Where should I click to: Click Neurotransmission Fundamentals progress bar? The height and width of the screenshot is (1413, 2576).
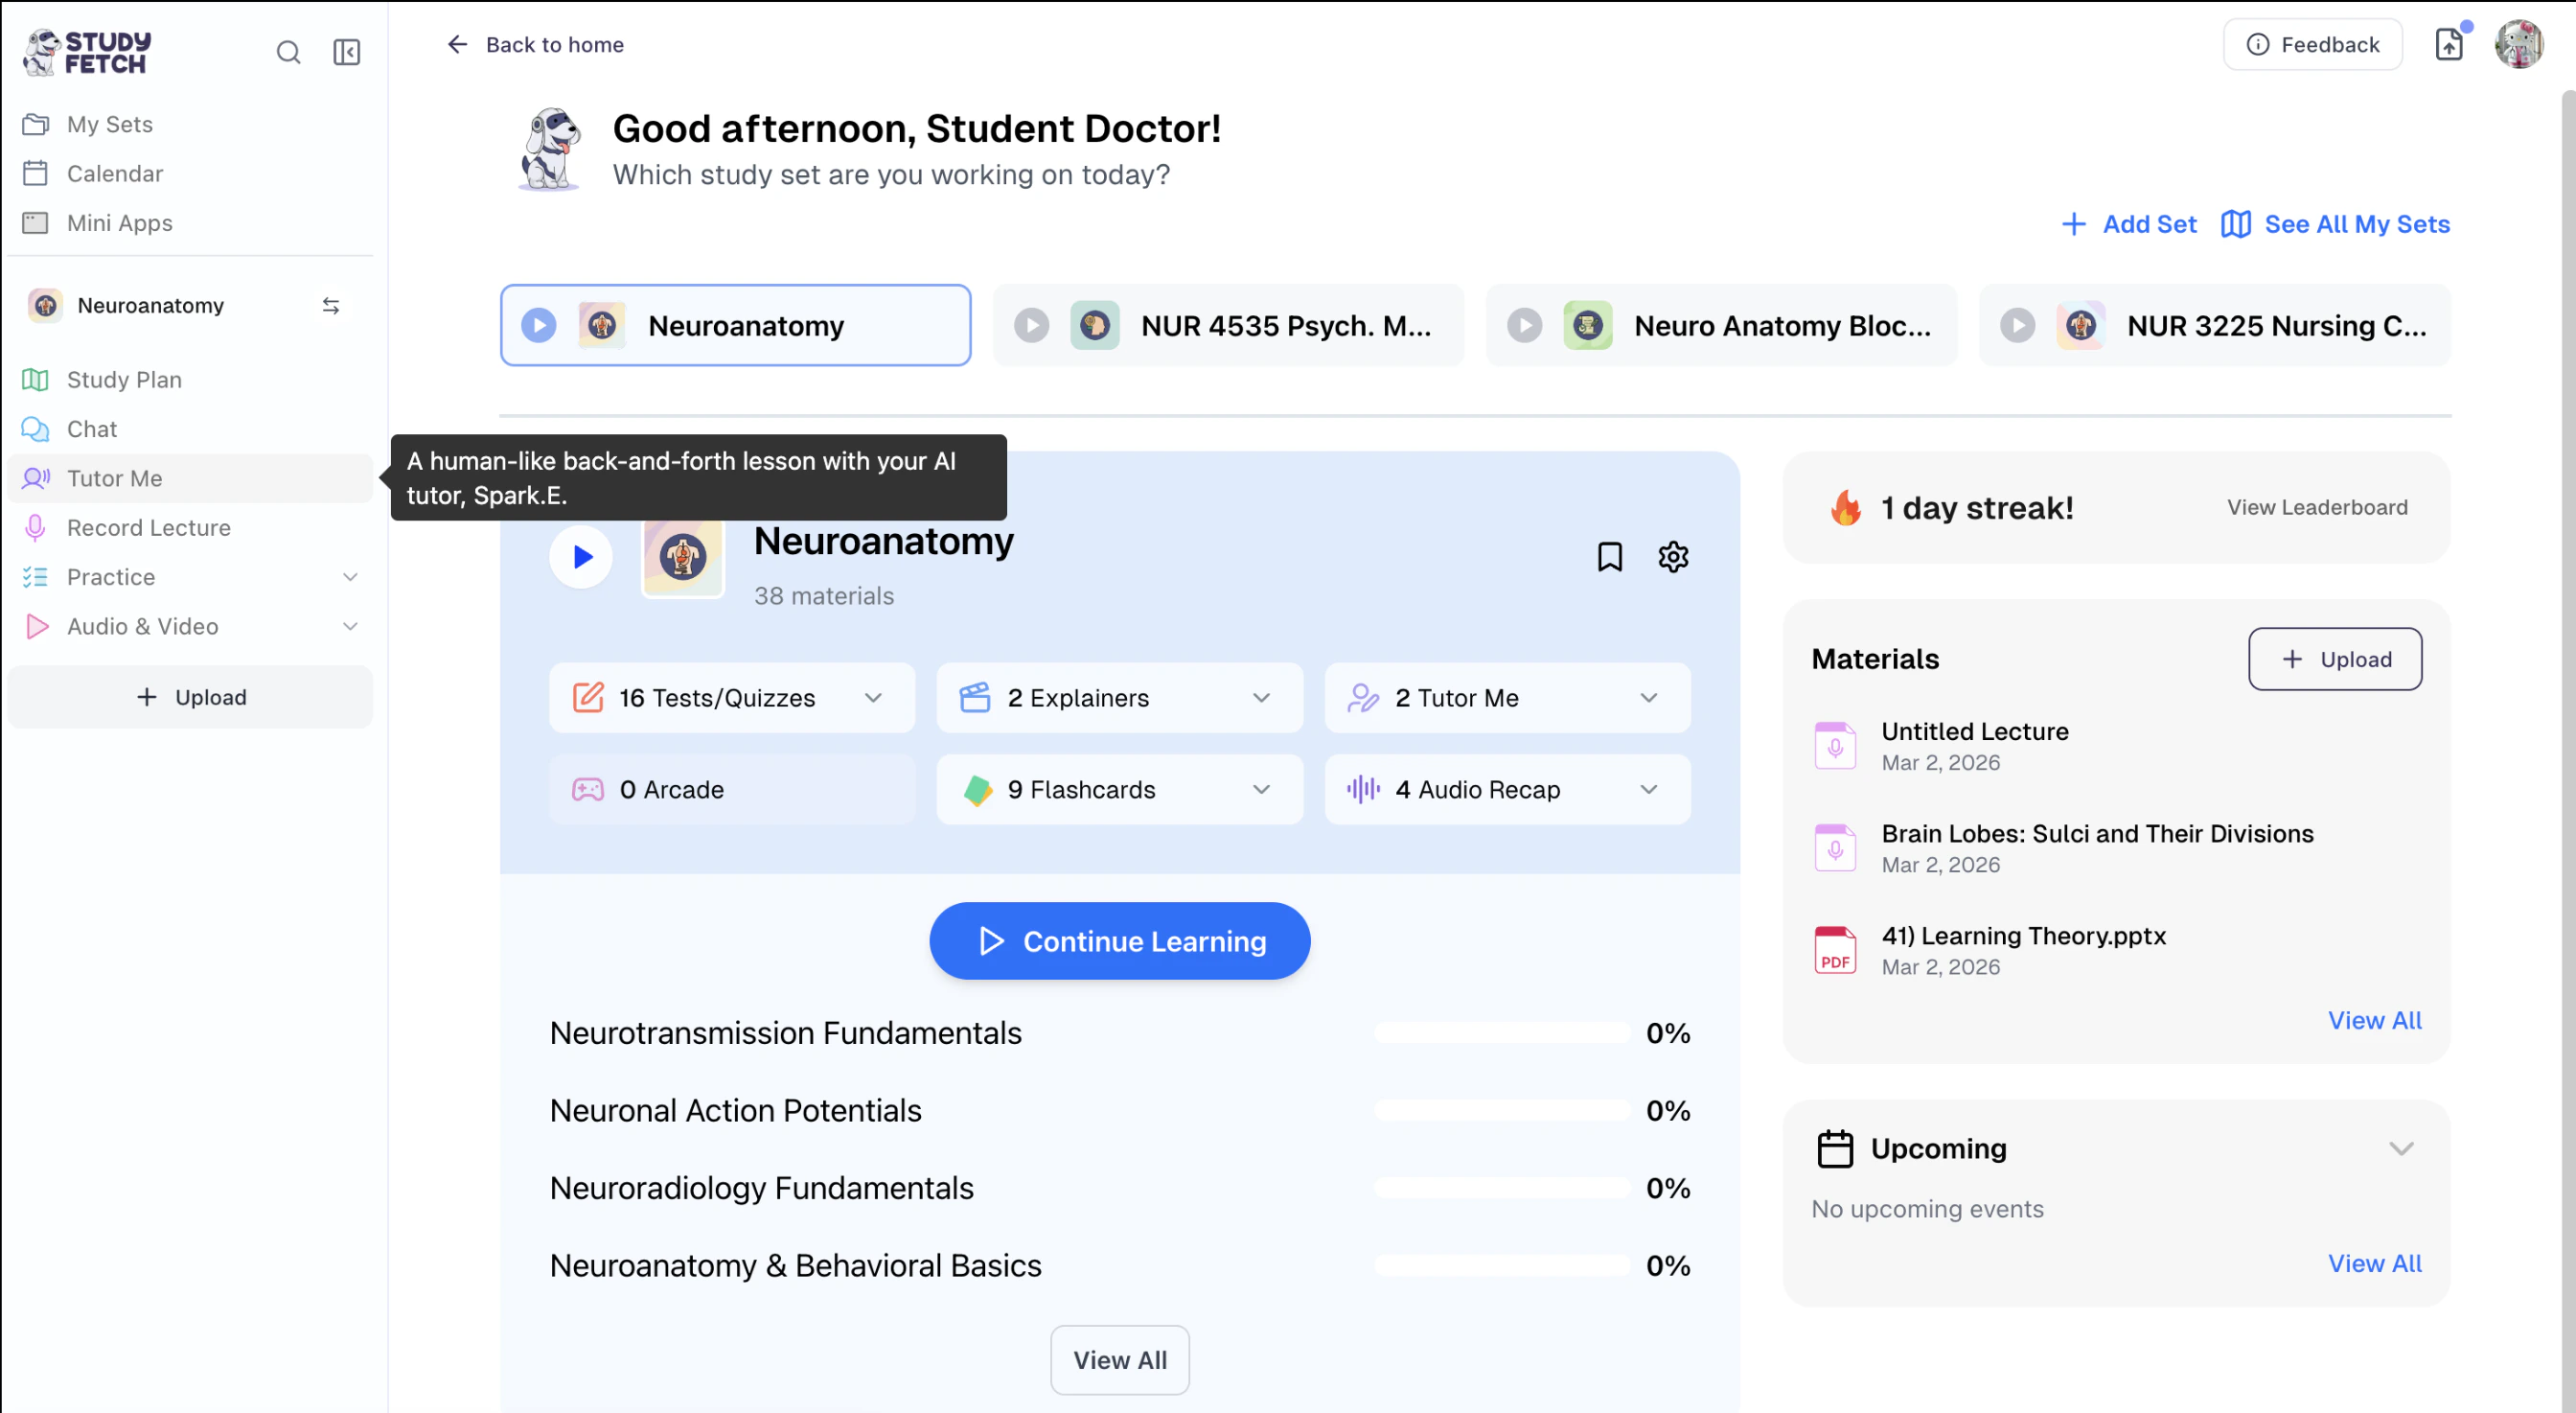coord(1501,1034)
